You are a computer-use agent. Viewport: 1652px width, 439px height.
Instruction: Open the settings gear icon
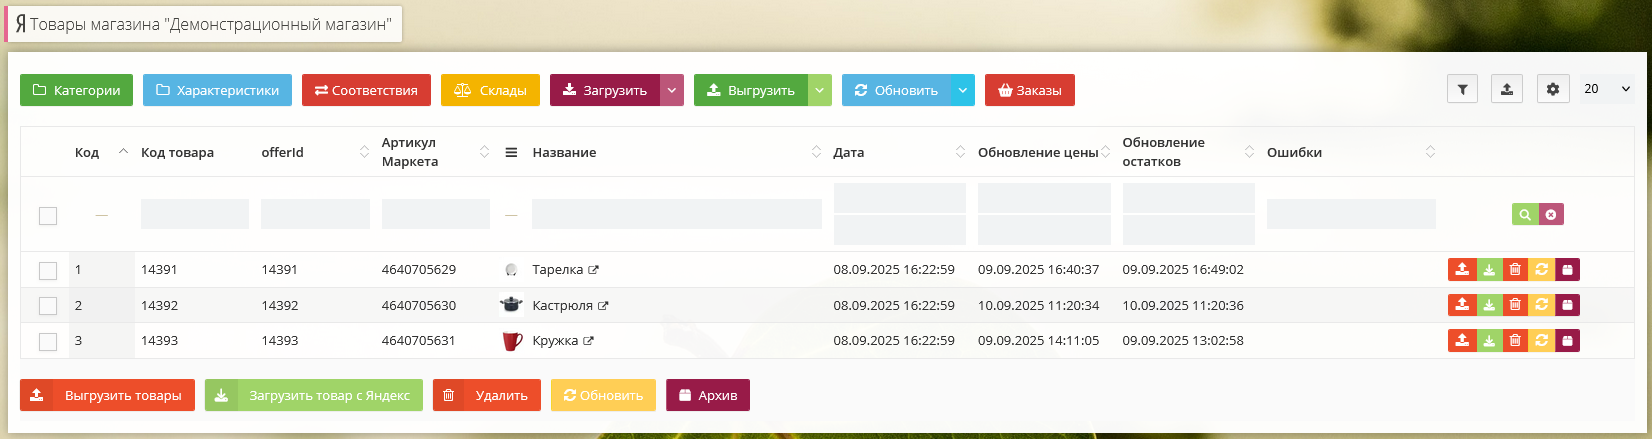[1552, 89]
